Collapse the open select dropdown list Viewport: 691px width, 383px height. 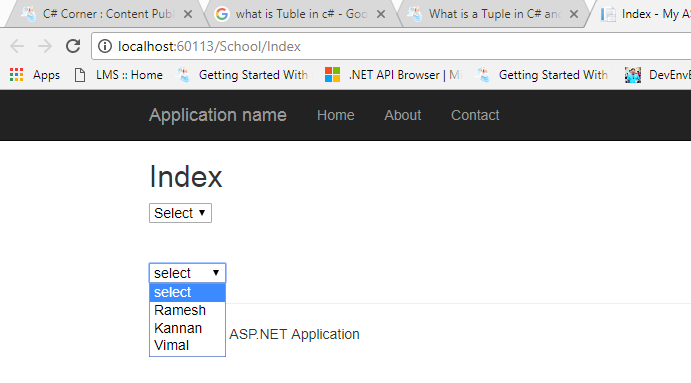[x=187, y=273]
